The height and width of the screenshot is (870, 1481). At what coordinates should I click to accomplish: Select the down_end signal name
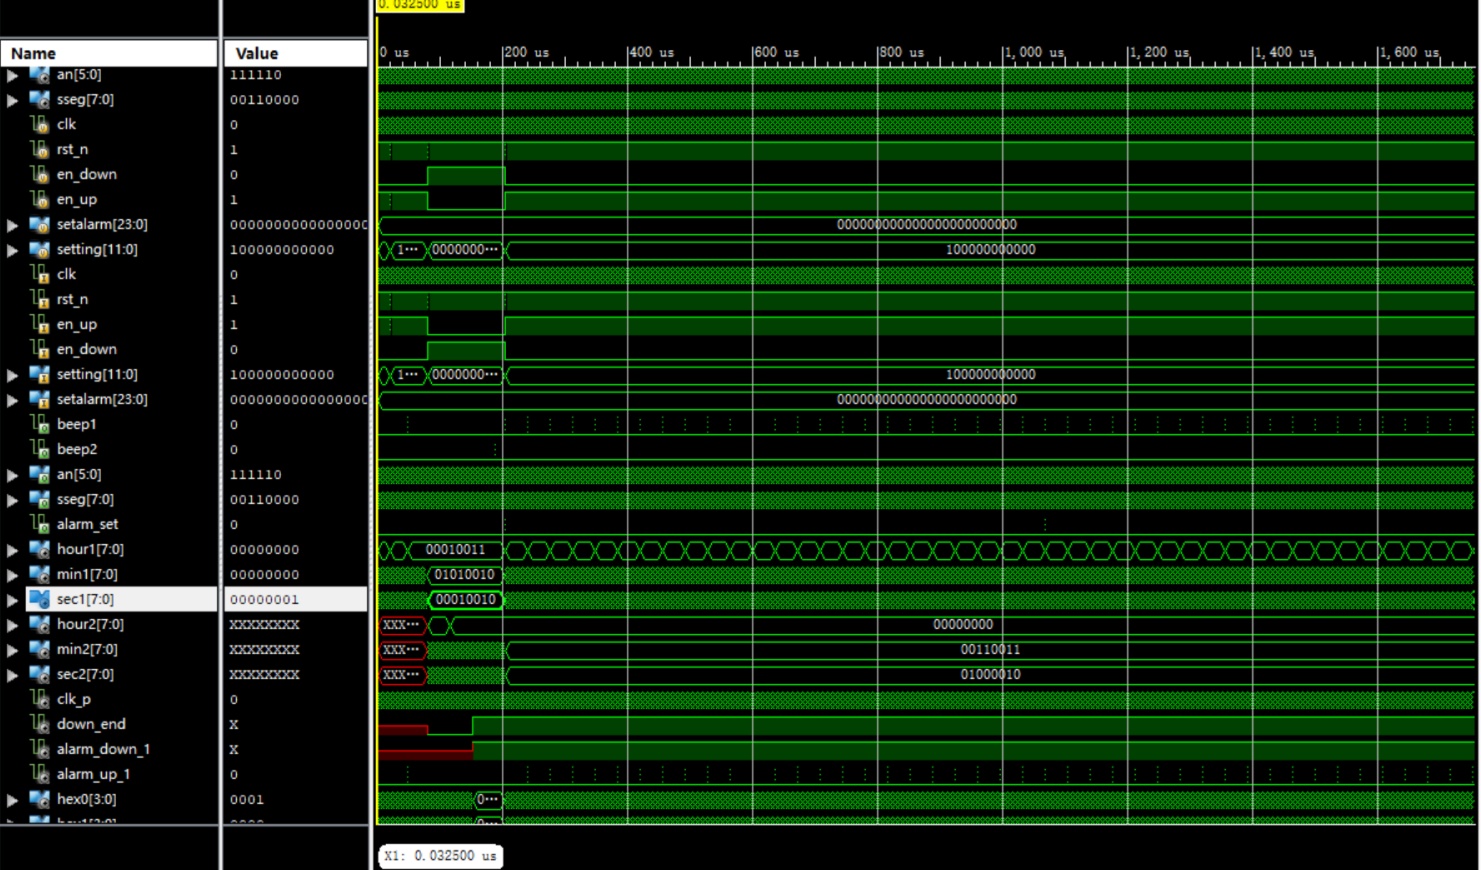[91, 724]
